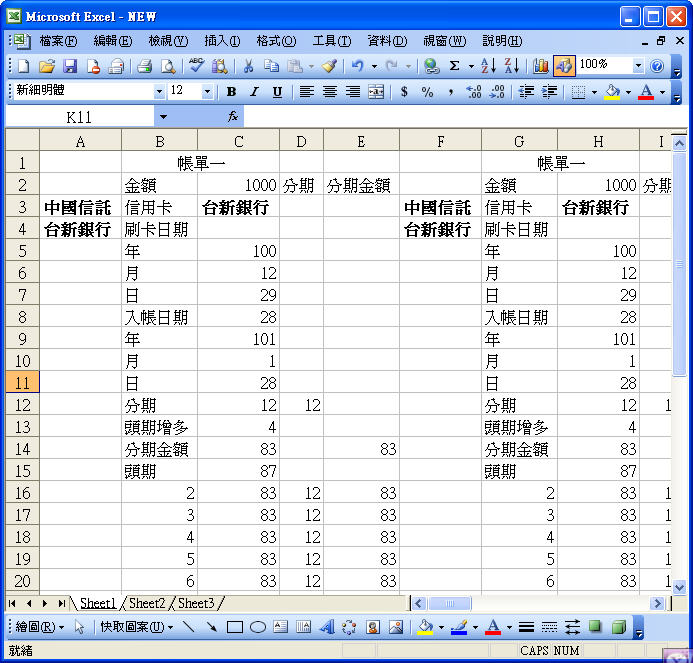Select cell A3 中國信託
693x663 pixels.
tap(80, 207)
